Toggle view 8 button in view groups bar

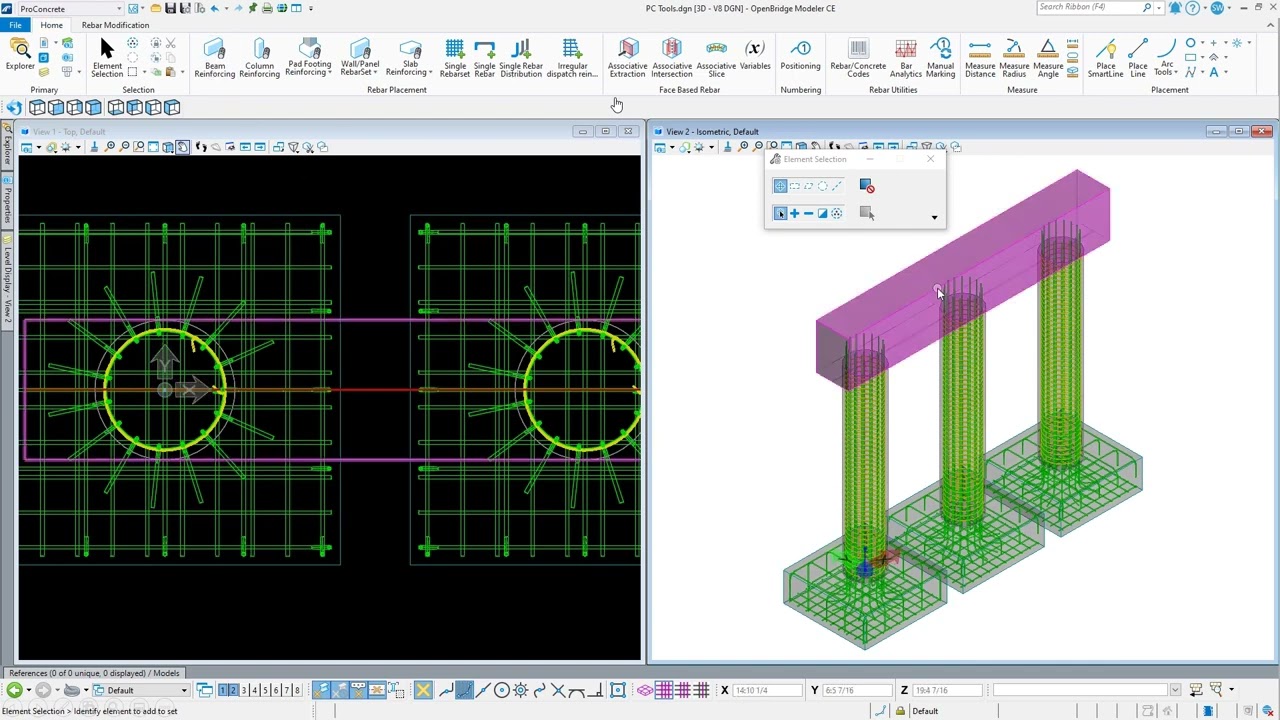(x=297, y=690)
